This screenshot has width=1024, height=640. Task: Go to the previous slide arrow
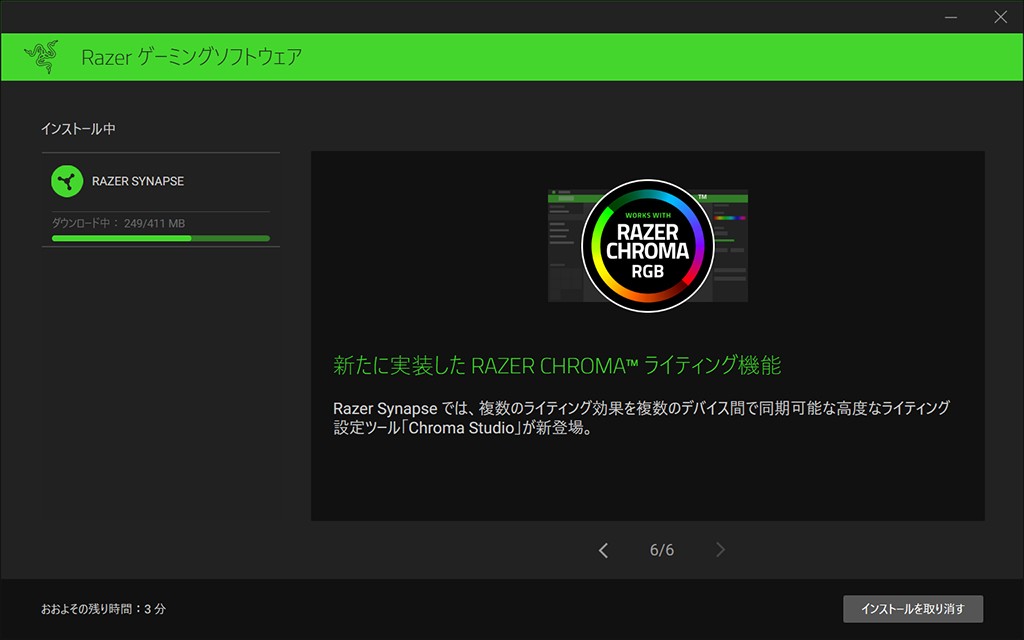click(603, 550)
